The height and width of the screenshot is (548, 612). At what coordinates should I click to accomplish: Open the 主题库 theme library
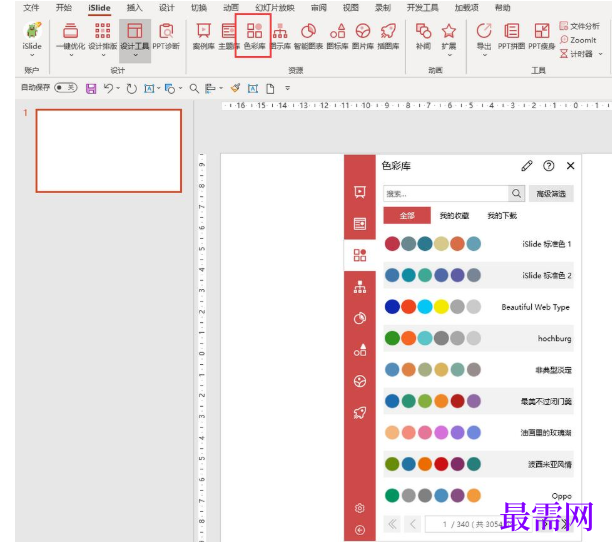pyautogui.click(x=228, y=36)
